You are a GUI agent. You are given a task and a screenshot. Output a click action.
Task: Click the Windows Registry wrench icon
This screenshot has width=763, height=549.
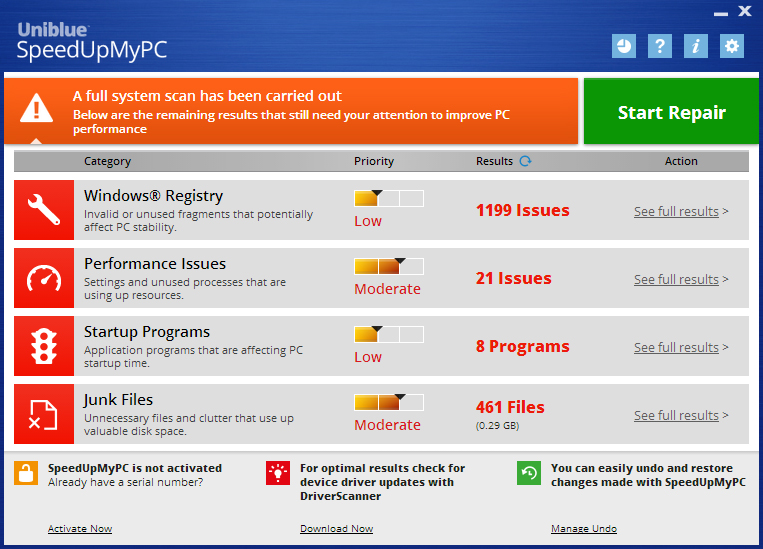(x=44, y=210)
